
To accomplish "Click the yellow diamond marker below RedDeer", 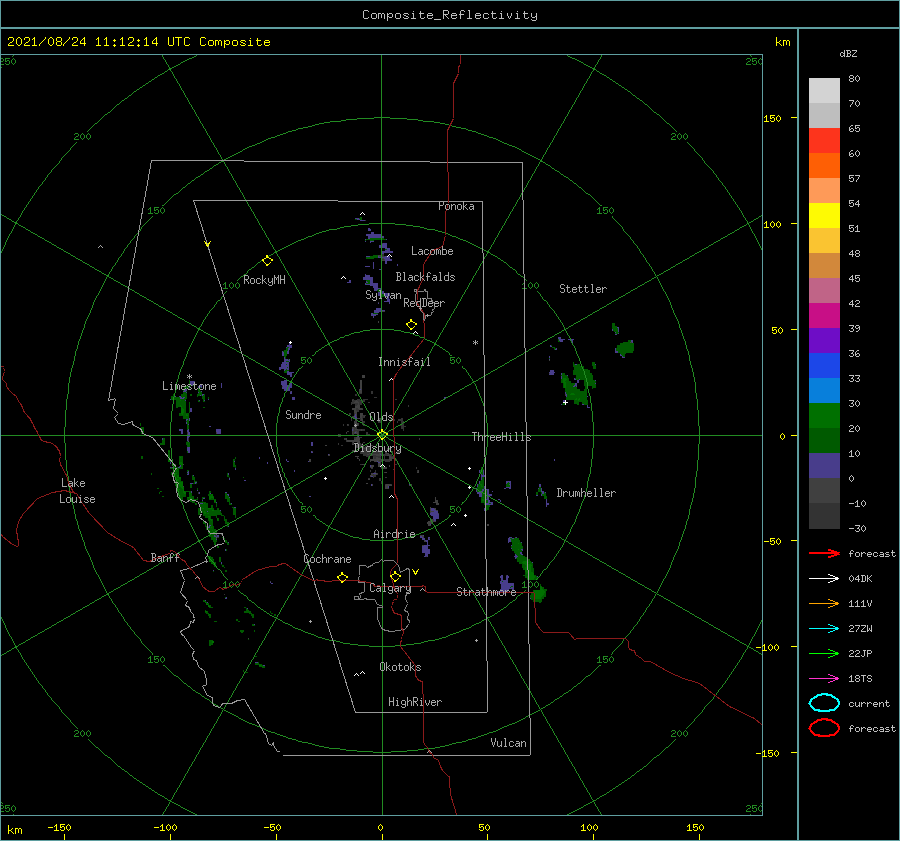I will (x=411, y=325).
